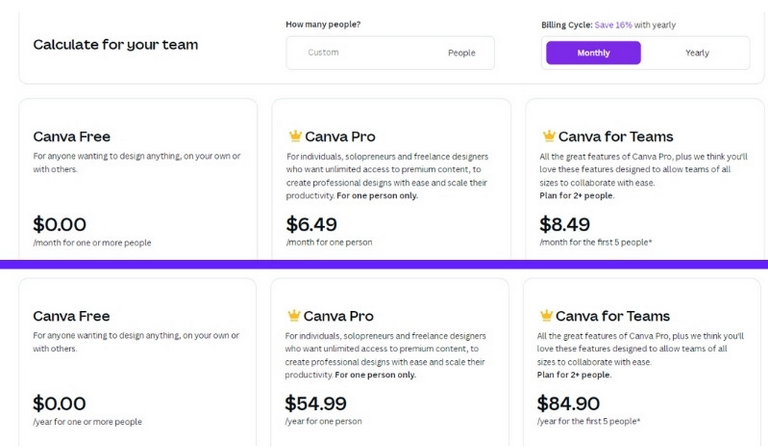Image resolution: width=768 pixels, height=448 pixels.
Task: Select the Canva Pro title priced at $6.49
Action: point(340,137)
